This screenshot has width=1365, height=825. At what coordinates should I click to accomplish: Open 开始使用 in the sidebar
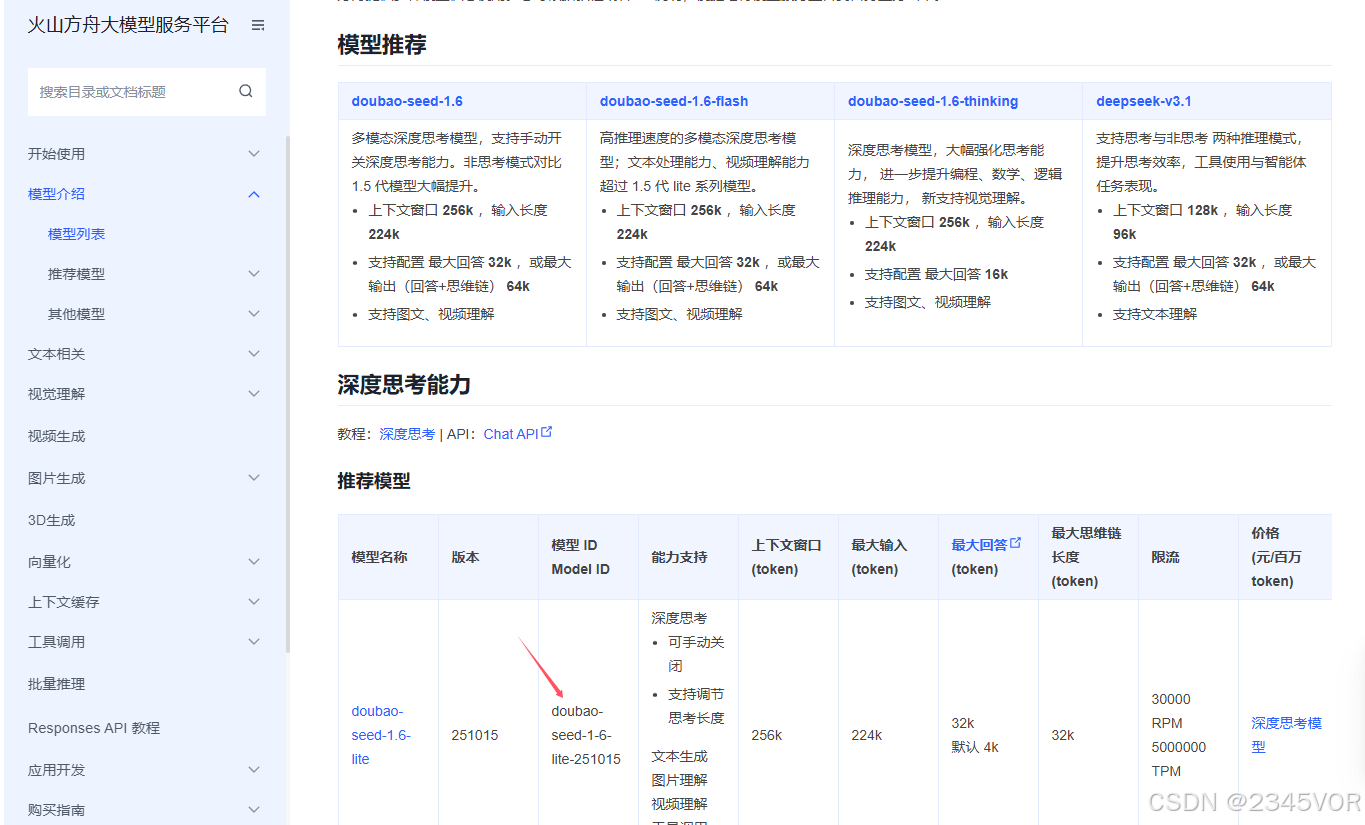coord(57,154)
